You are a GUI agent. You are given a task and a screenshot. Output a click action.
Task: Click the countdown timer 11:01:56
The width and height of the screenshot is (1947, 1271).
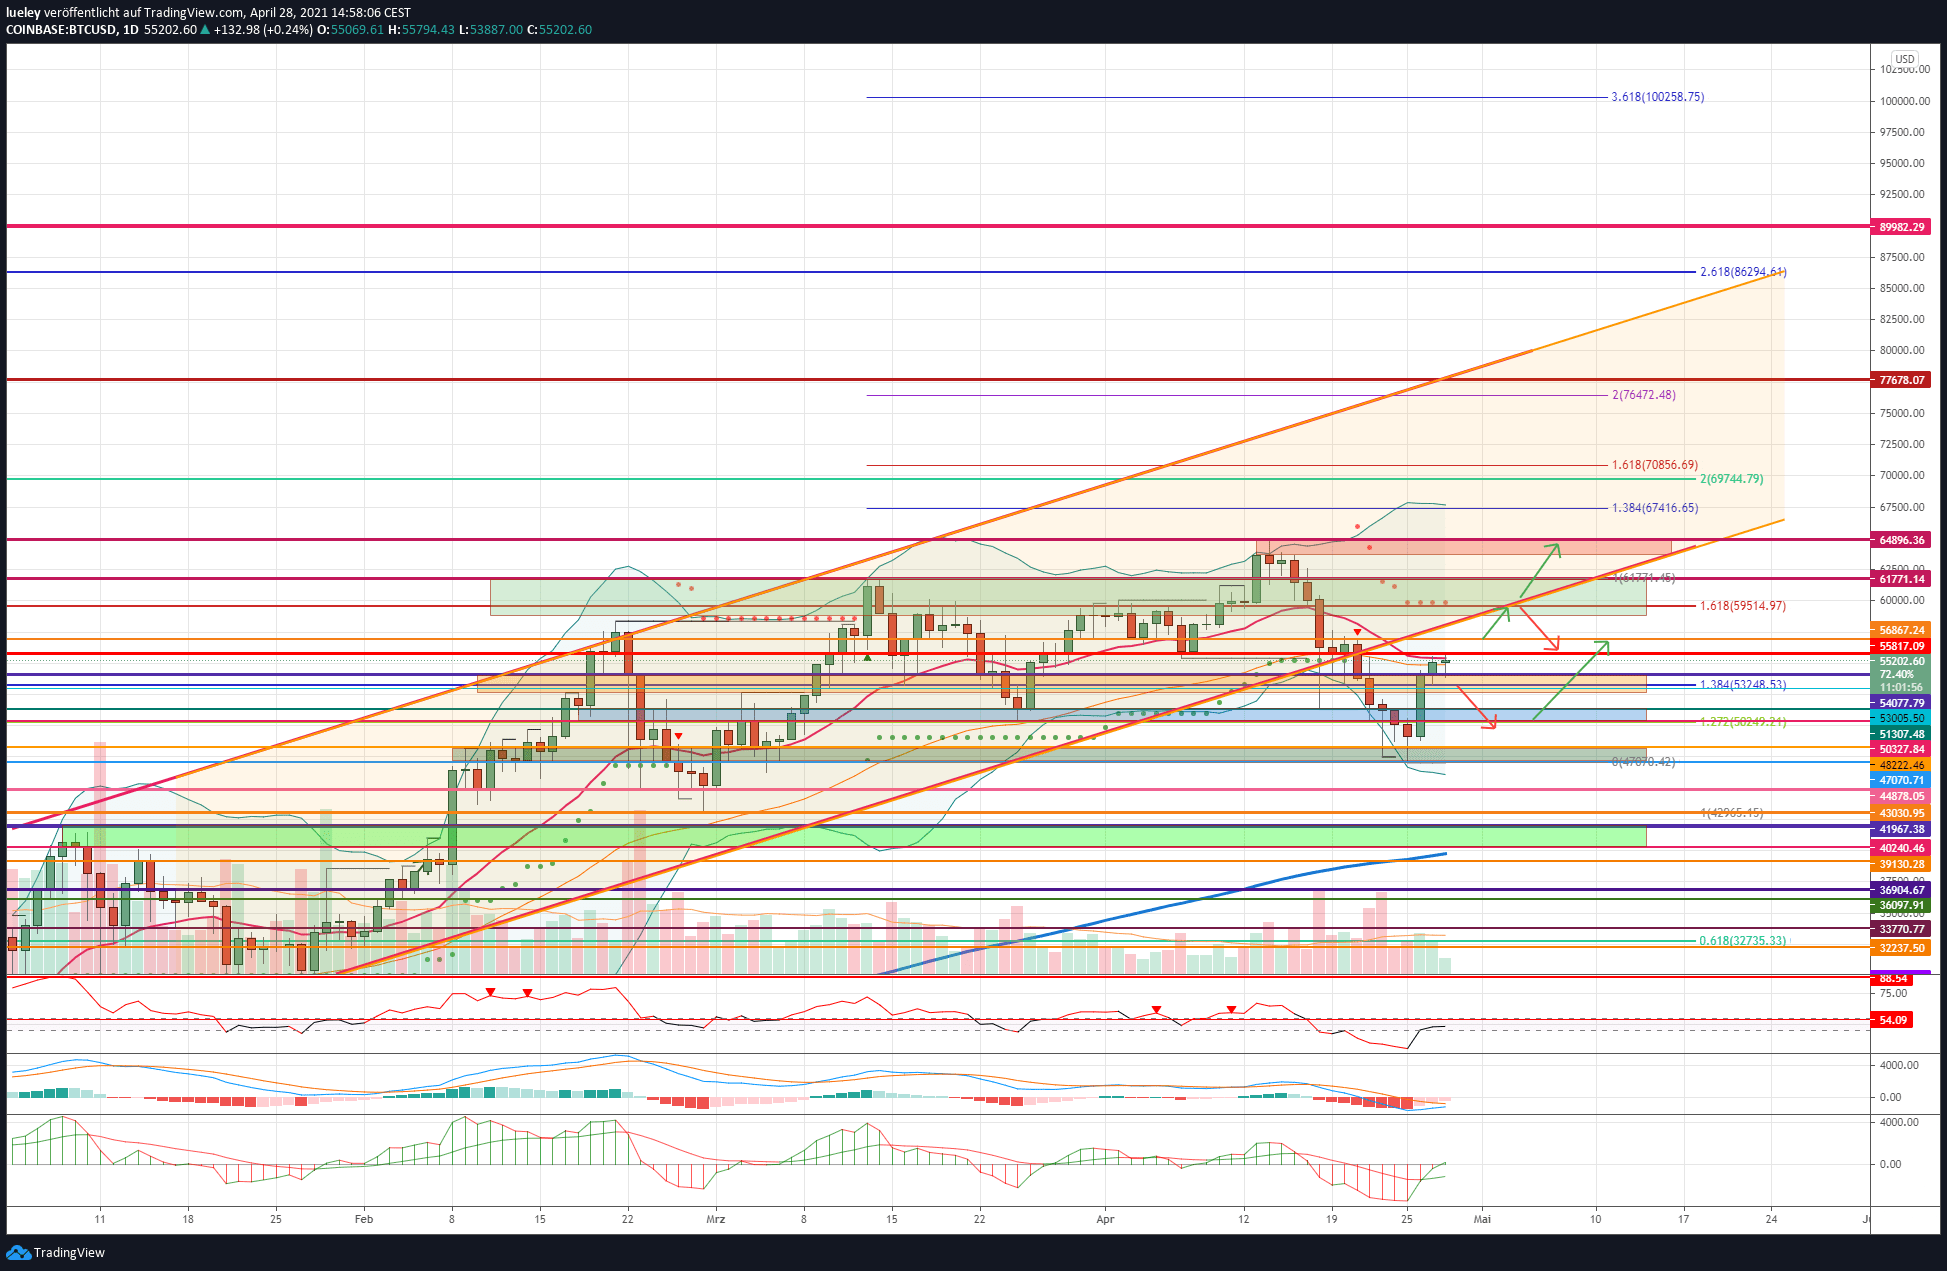(1901, 687)
